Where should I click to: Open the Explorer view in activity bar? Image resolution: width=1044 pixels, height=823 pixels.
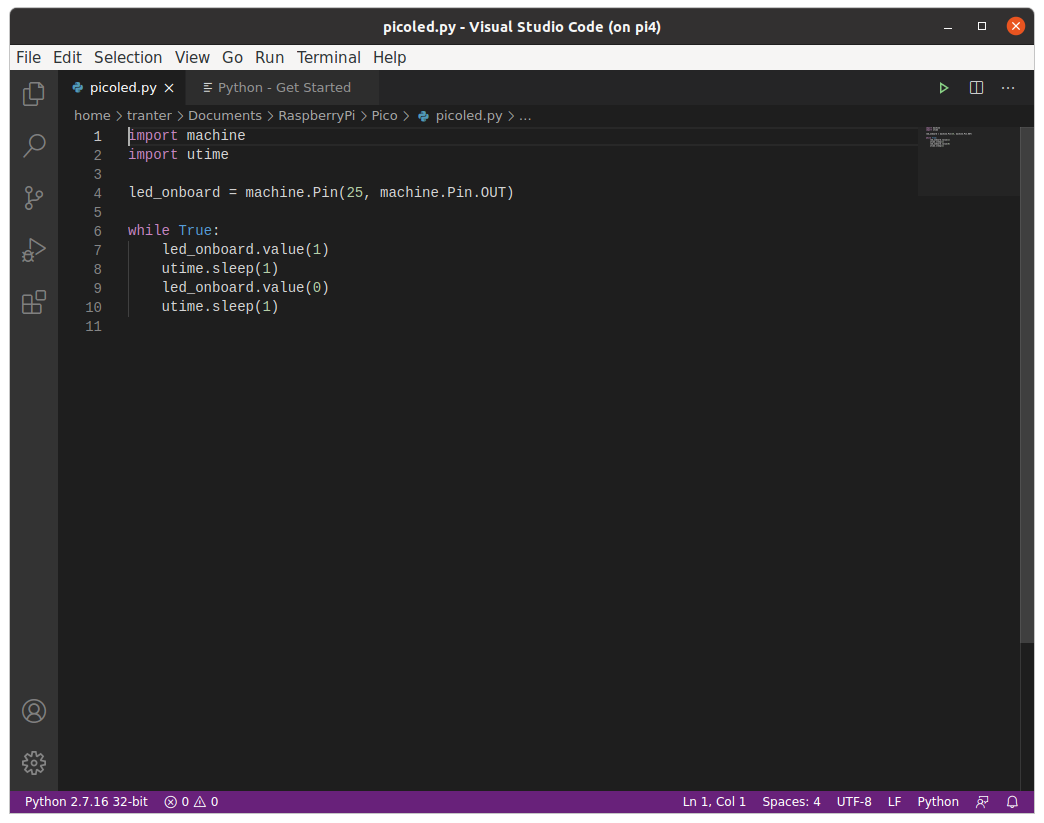[x=34, y=94]
